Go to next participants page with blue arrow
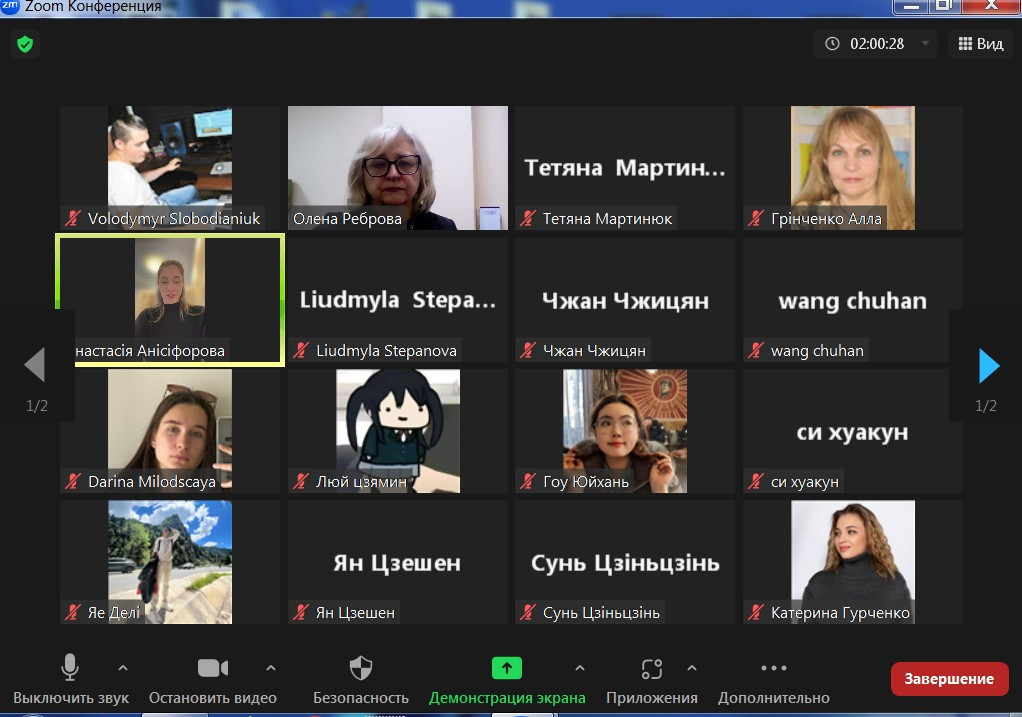This screenshot has width=1022, height=717. (989, 366)
